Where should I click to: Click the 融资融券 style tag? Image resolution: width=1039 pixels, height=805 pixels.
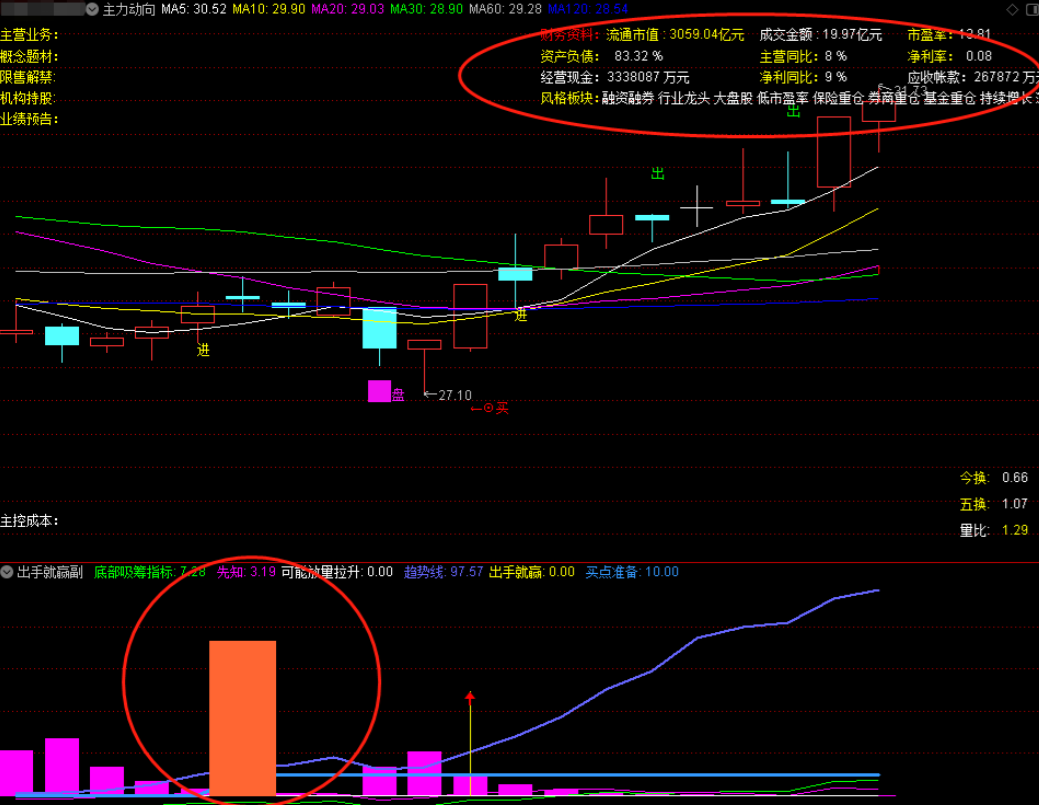628,98
